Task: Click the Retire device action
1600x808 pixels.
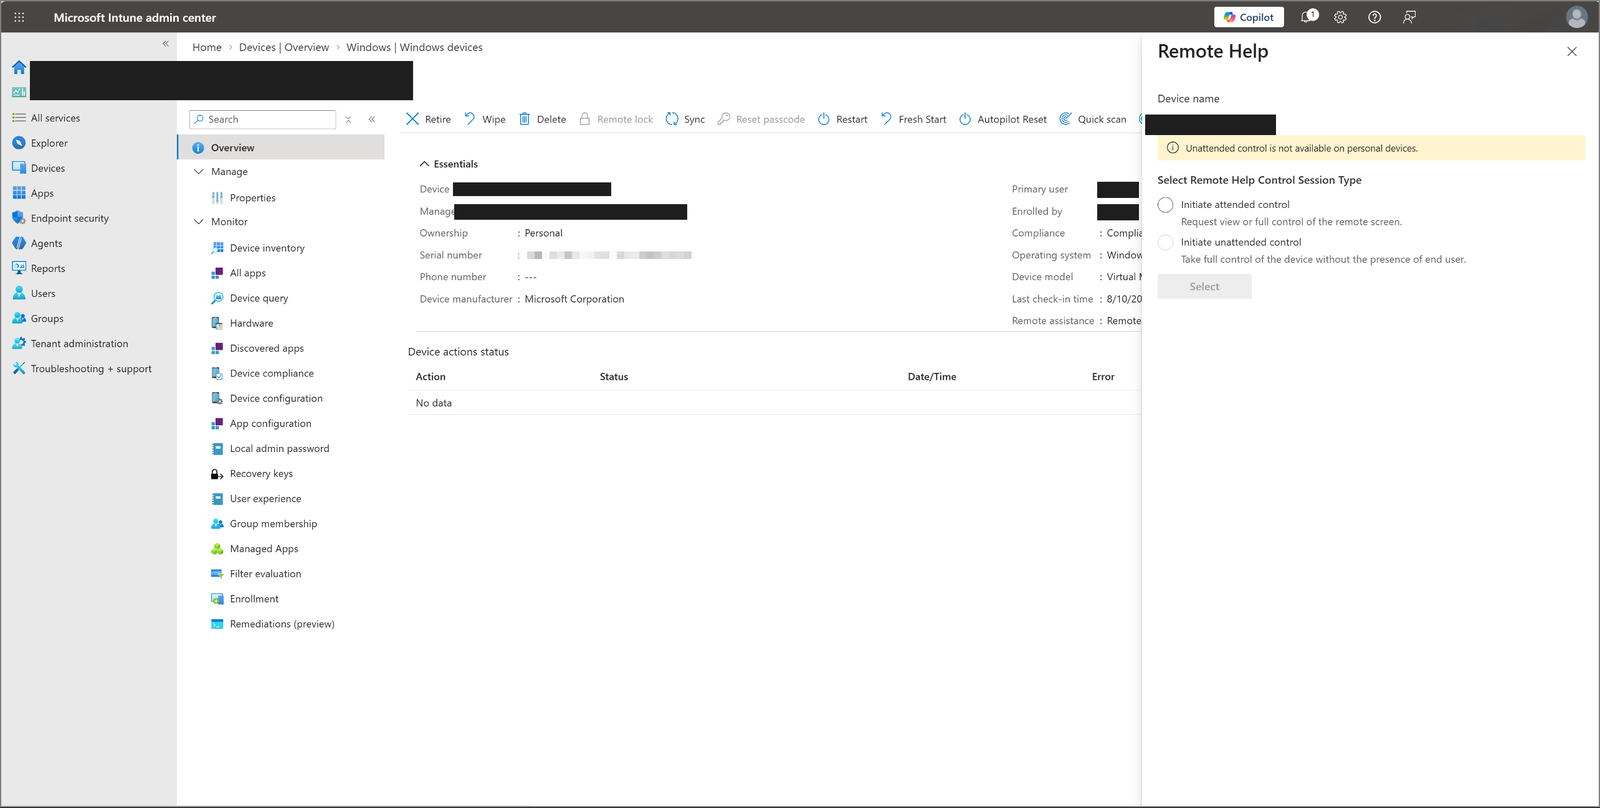Action: click(x=428, y=119)
